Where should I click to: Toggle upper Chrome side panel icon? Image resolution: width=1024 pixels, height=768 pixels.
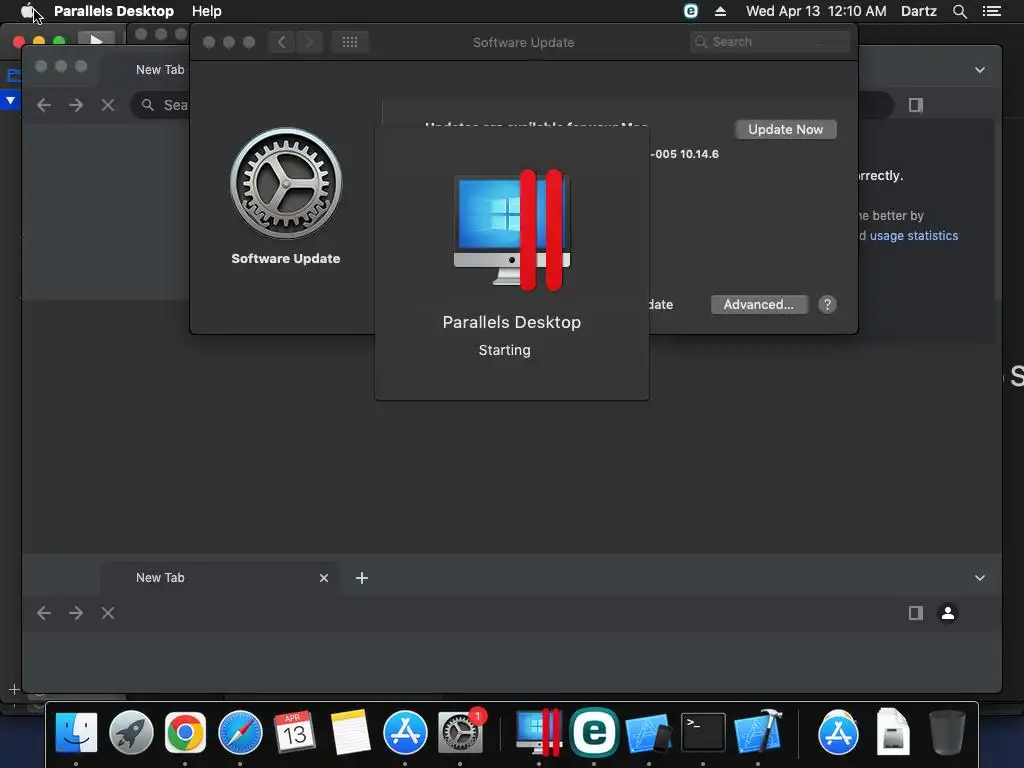[916, 105]
